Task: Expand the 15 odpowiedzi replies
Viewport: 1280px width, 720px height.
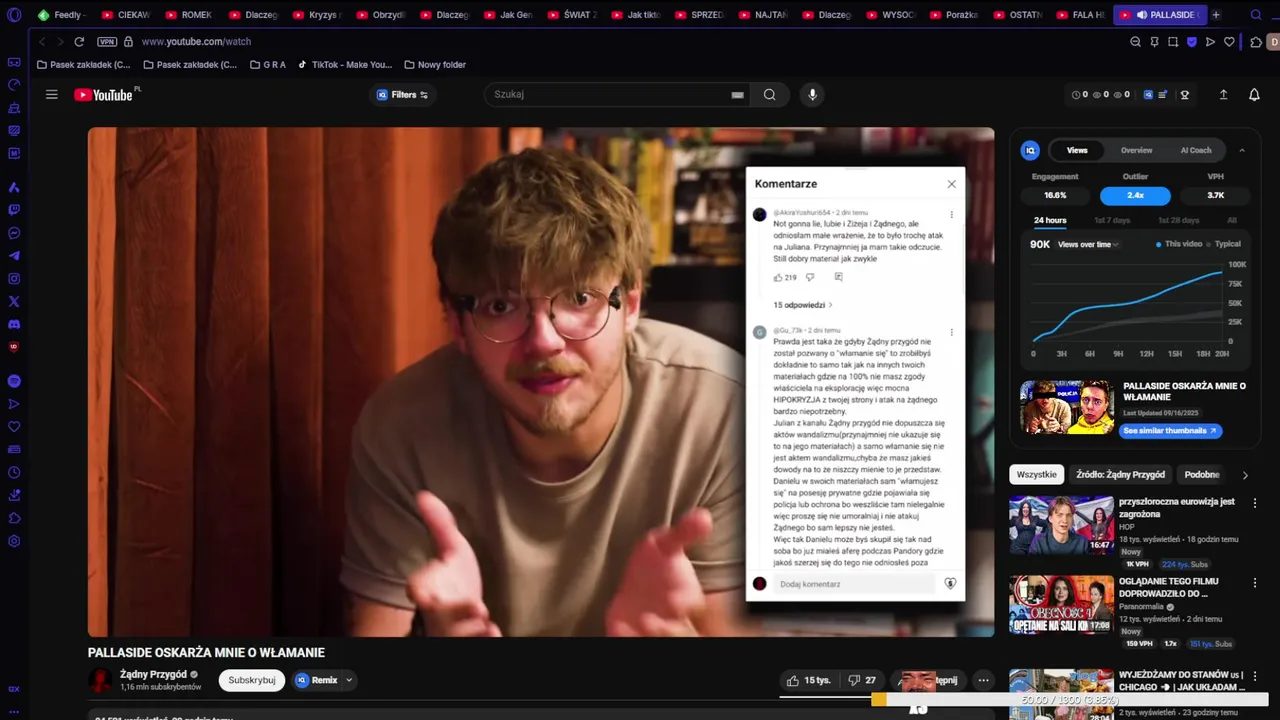Action: [x=802, y=305]
